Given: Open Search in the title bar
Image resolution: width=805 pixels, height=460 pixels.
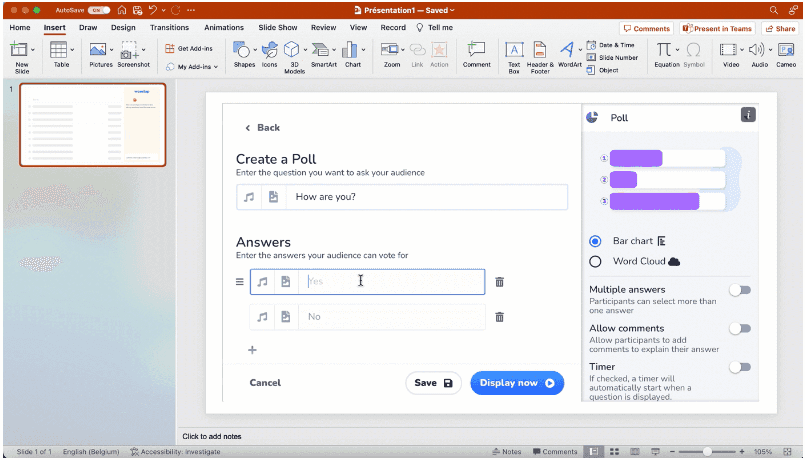Looking at the screenshot, I should (x=774, y=10).
